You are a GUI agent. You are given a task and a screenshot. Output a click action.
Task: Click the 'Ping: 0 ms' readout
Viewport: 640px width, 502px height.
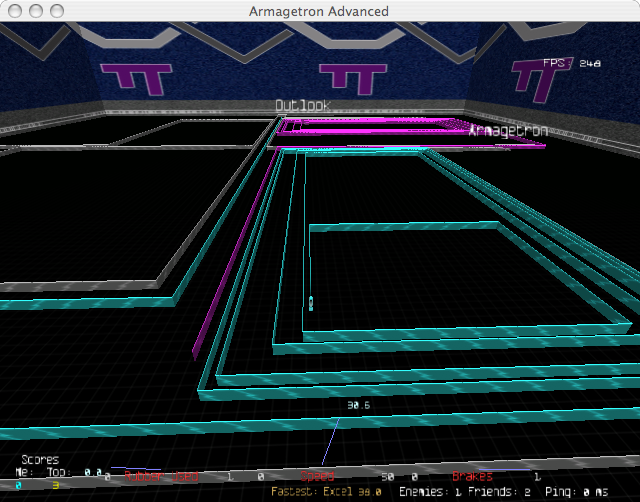tap(576, 492)
